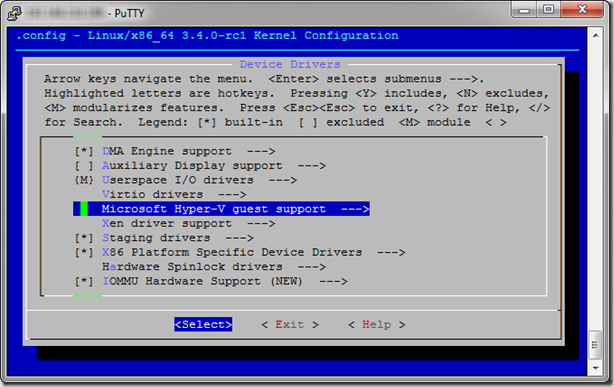Select Microsoft Hyper-V guest support entry
The height and width of the screenshot is (387, 614).
[x=221, y=209]
